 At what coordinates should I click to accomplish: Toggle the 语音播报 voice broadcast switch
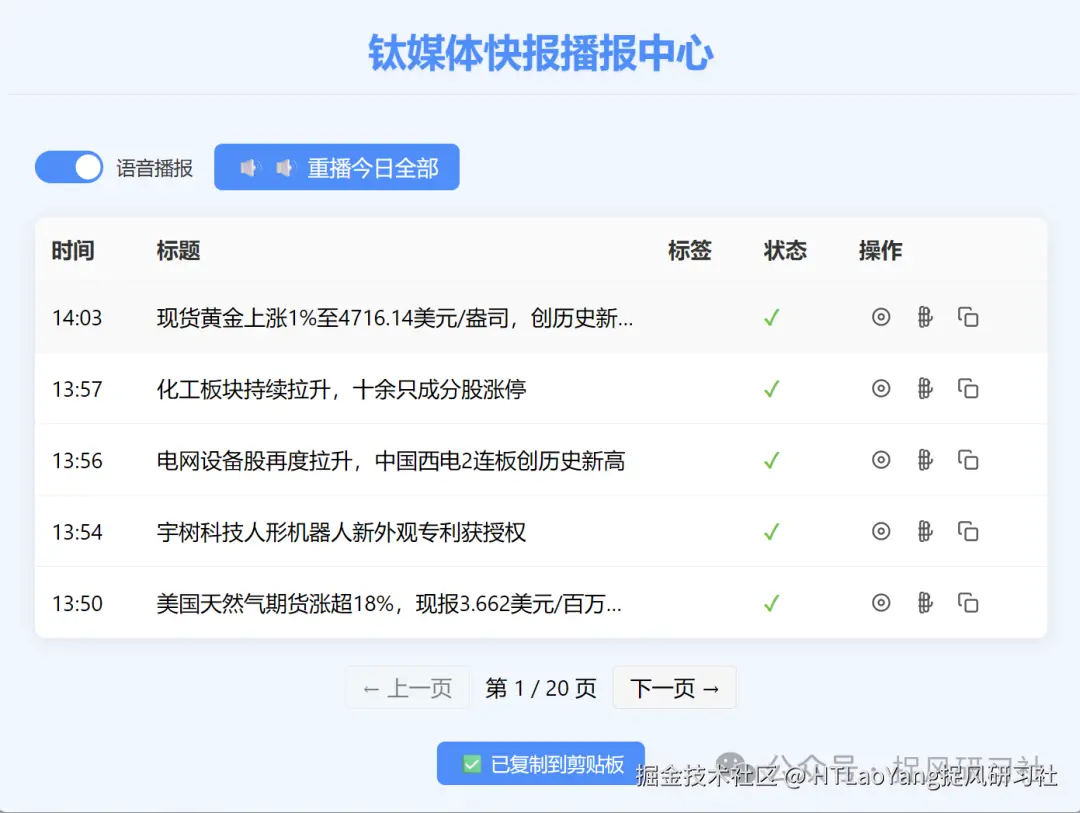(68, 167)
